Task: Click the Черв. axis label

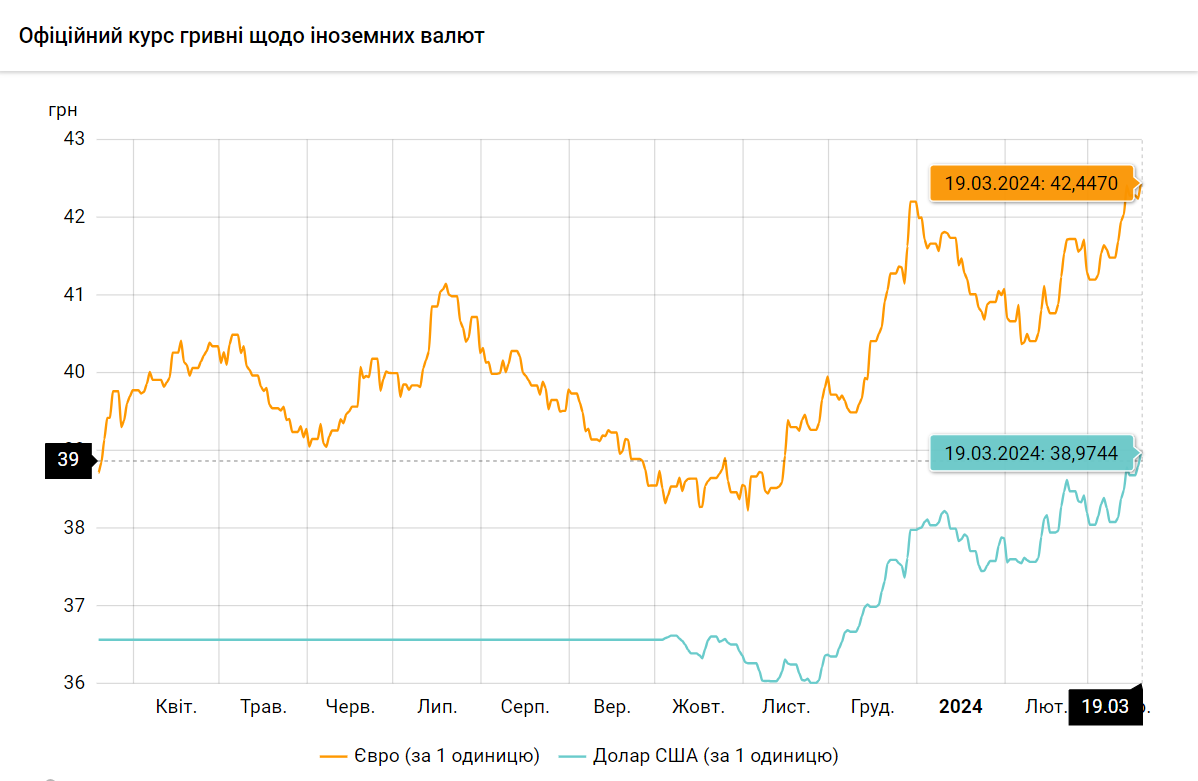Action: [350, 707]
